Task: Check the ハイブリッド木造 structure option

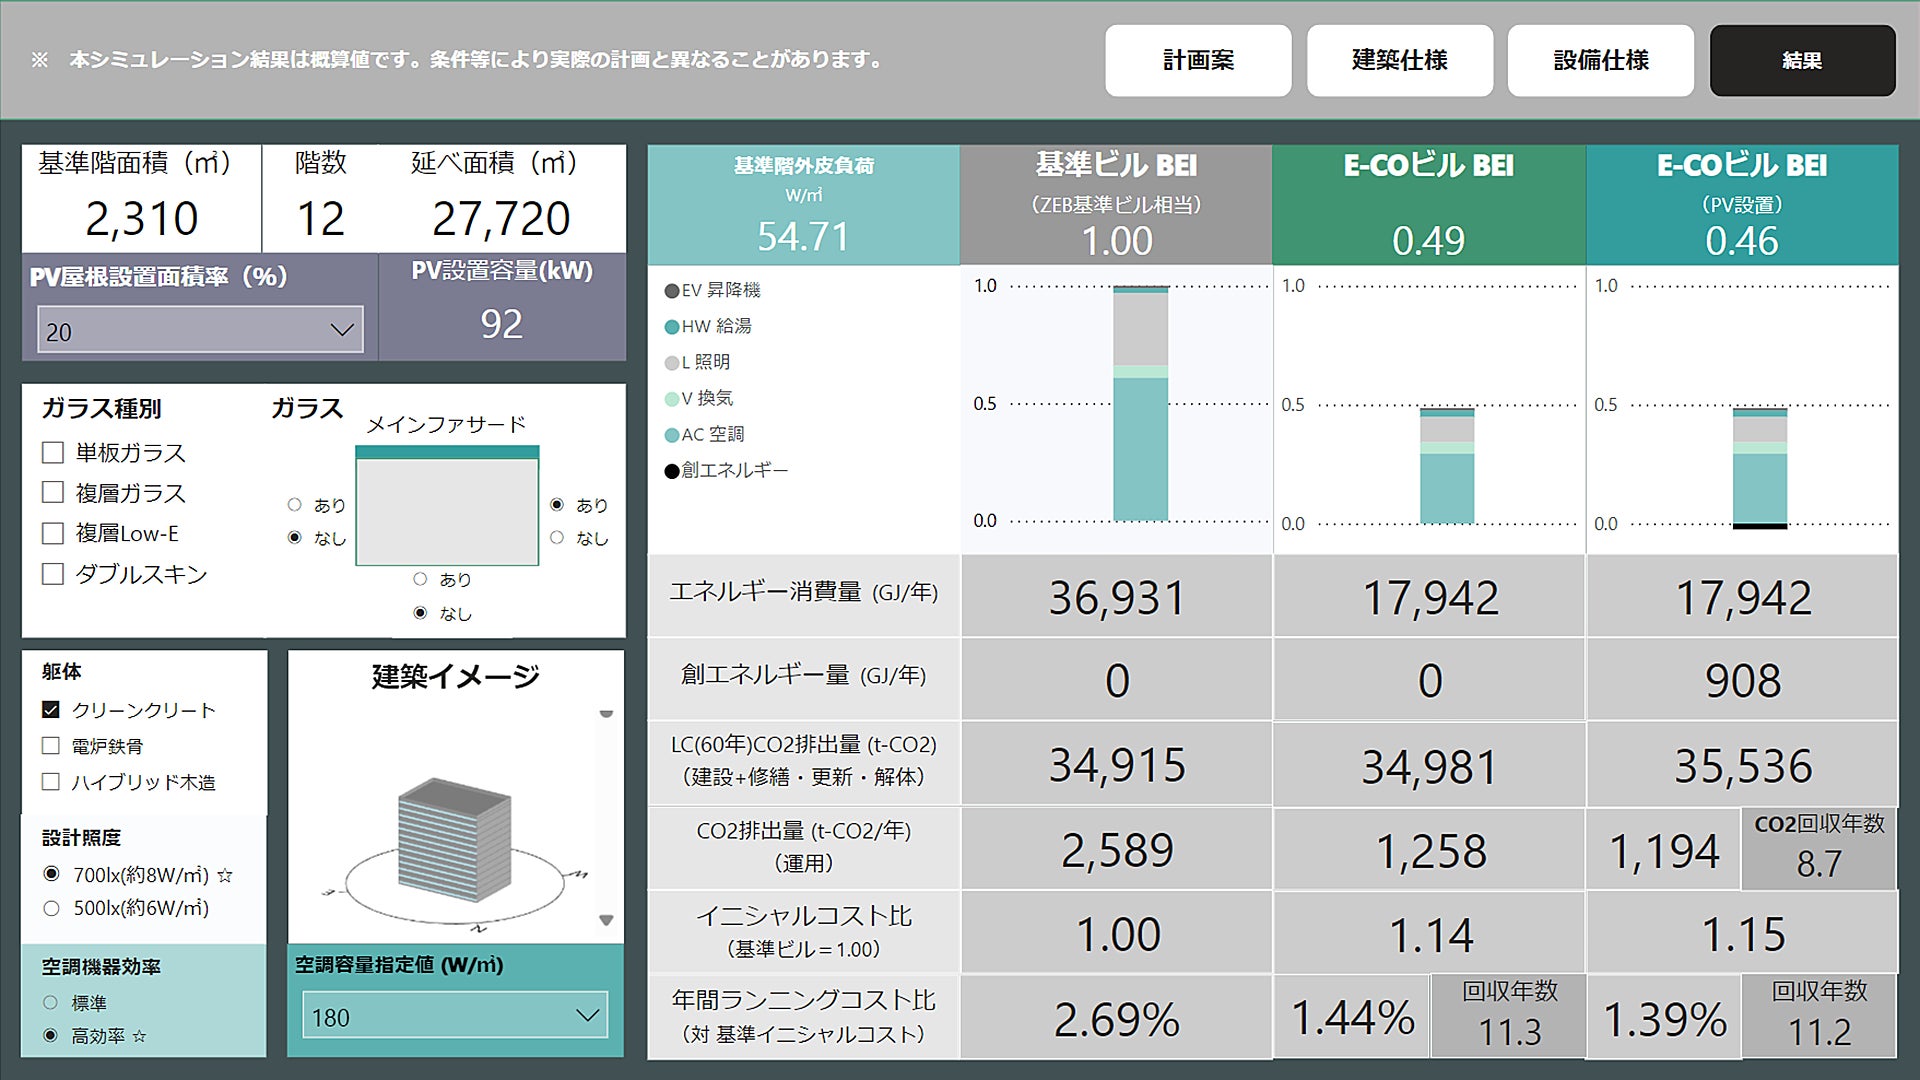Action: point(51,782)
